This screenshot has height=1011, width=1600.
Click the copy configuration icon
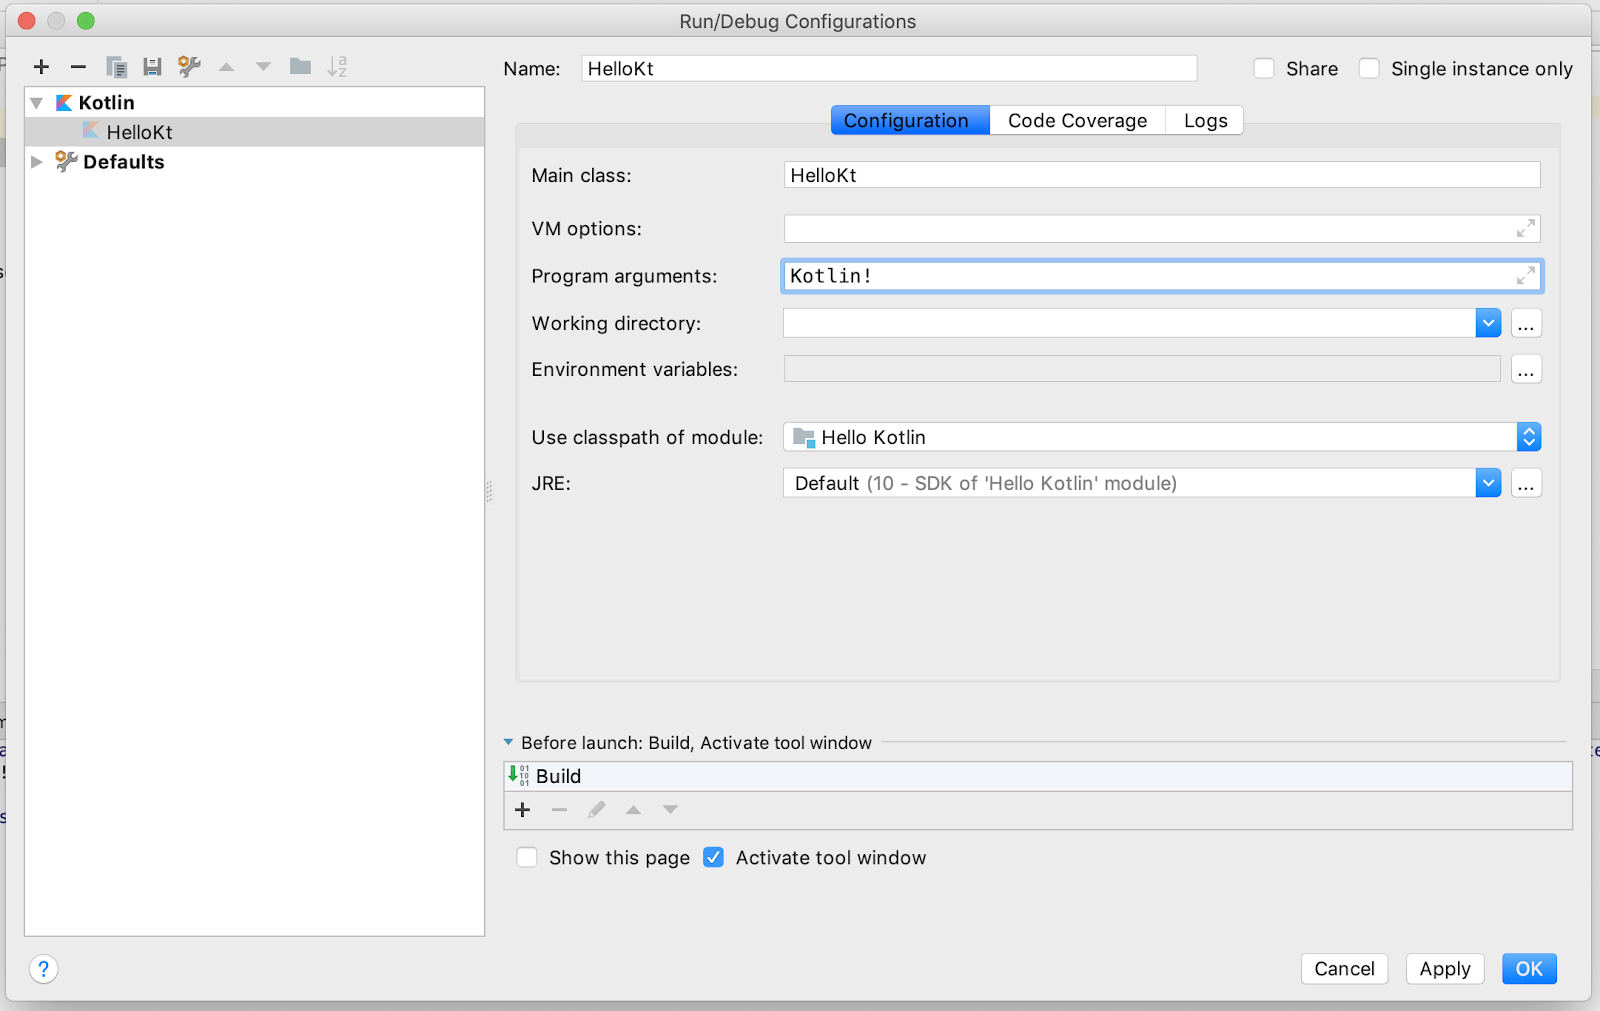tap(116, 67)
